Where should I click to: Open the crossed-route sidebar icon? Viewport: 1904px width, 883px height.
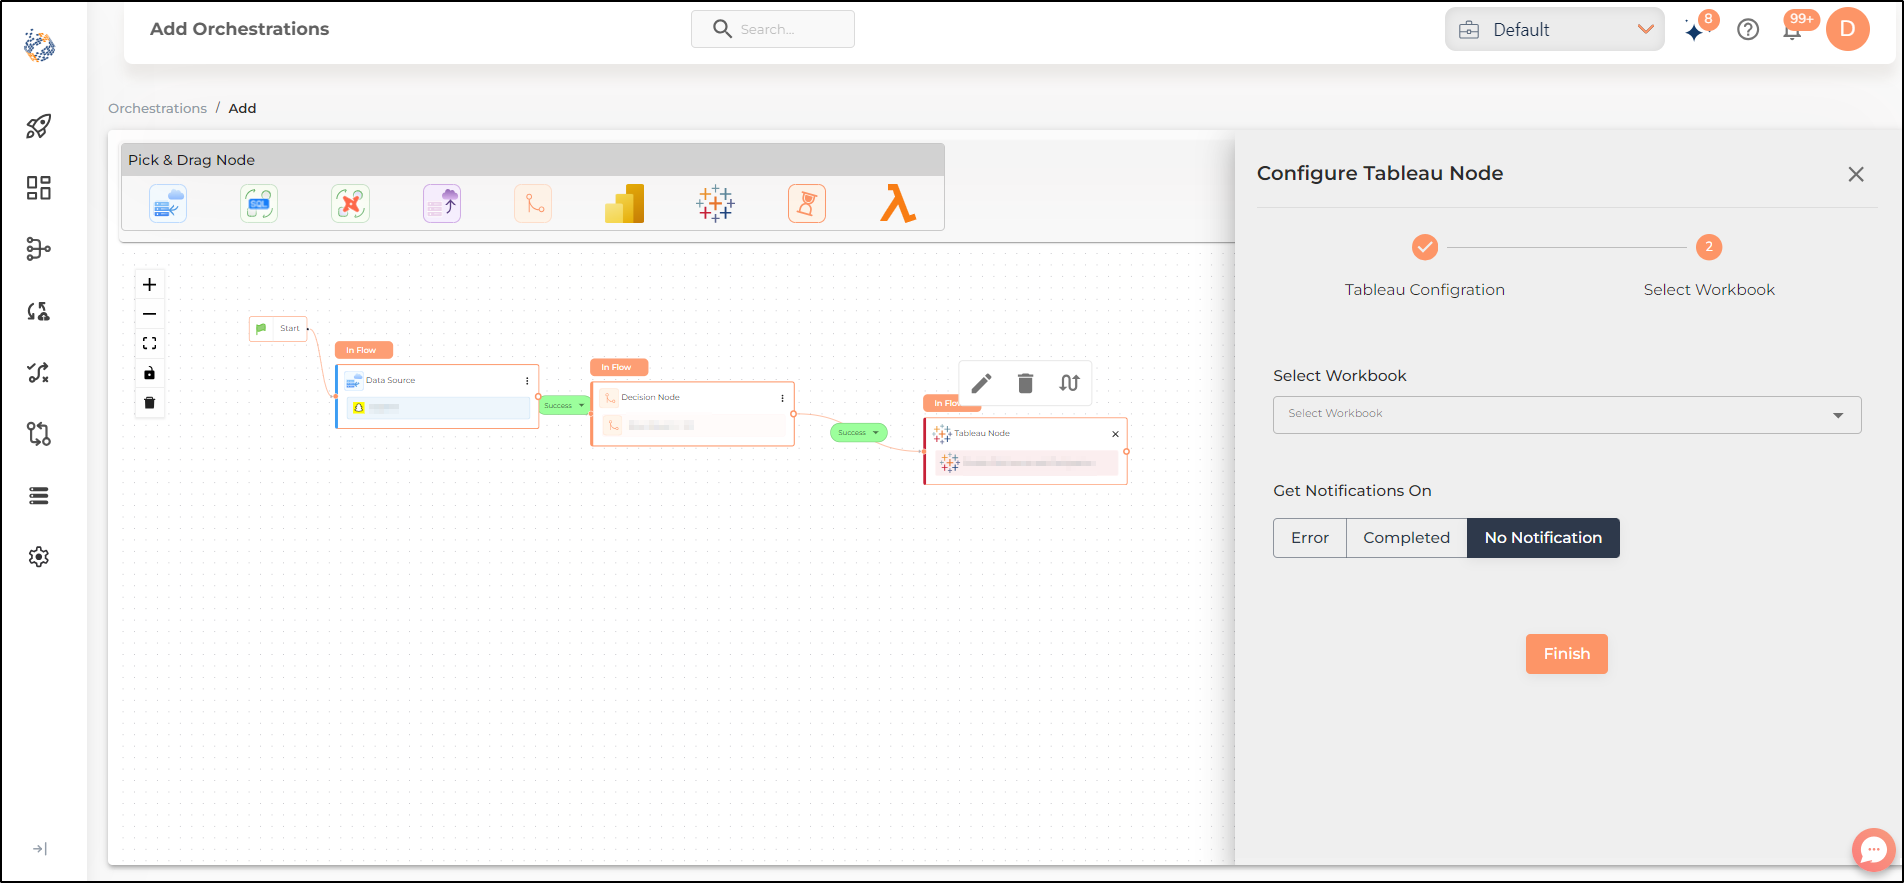pyautogui.click(x=39, y=373)
